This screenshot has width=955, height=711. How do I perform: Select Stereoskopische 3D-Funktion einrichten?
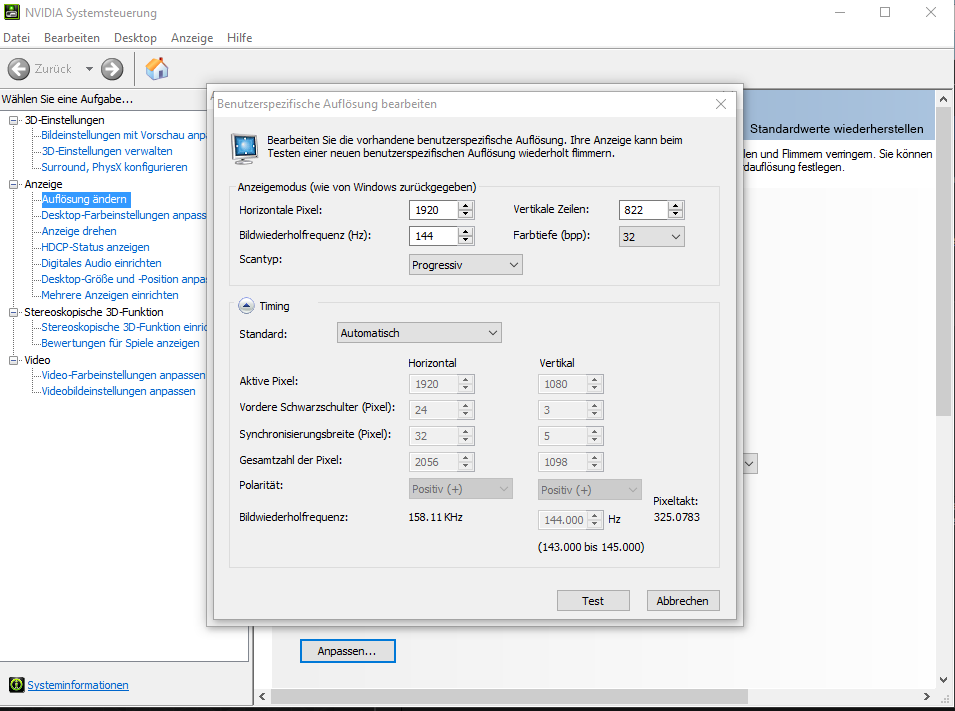point(124,327)
